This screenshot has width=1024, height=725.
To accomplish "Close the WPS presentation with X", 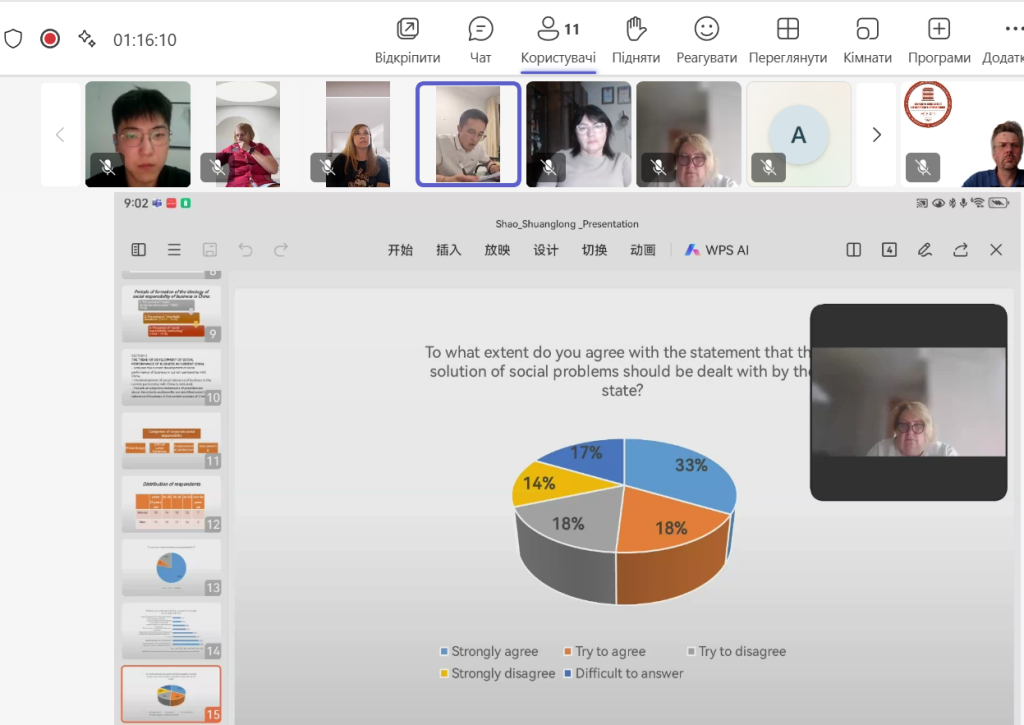I will click(996, 250).
